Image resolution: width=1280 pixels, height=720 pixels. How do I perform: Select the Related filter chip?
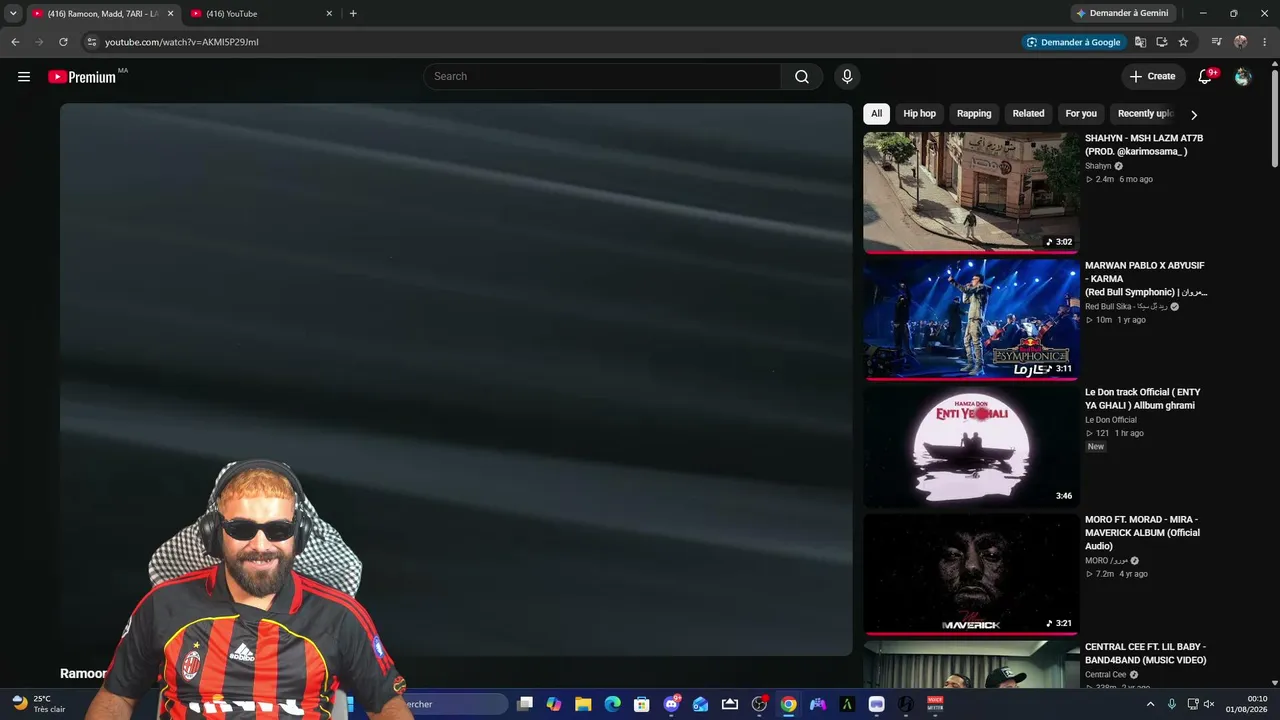tap(1028, 114)
